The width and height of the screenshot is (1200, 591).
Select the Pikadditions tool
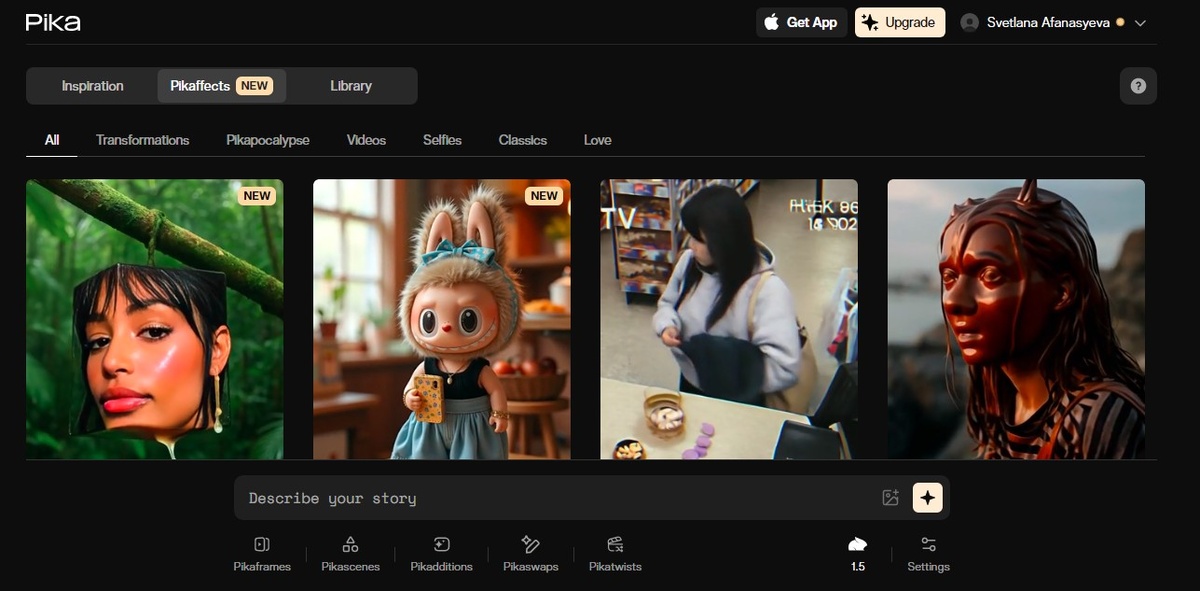441,553
